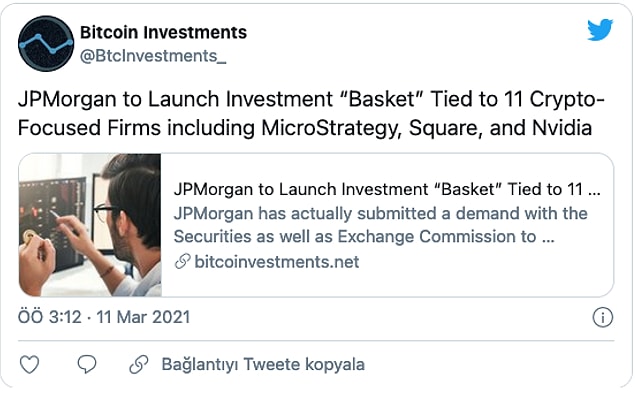Click Tied to 11 Crypto- headline text
Screen dimensions: 635x395
tap(518, 99)
